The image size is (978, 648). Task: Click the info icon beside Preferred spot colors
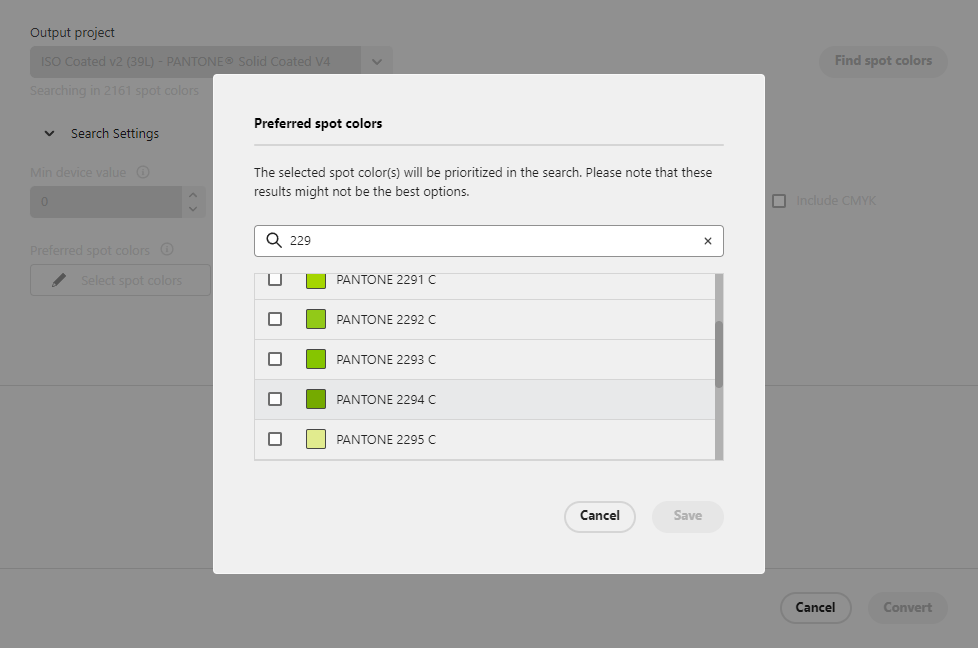[x=167, y=249]
